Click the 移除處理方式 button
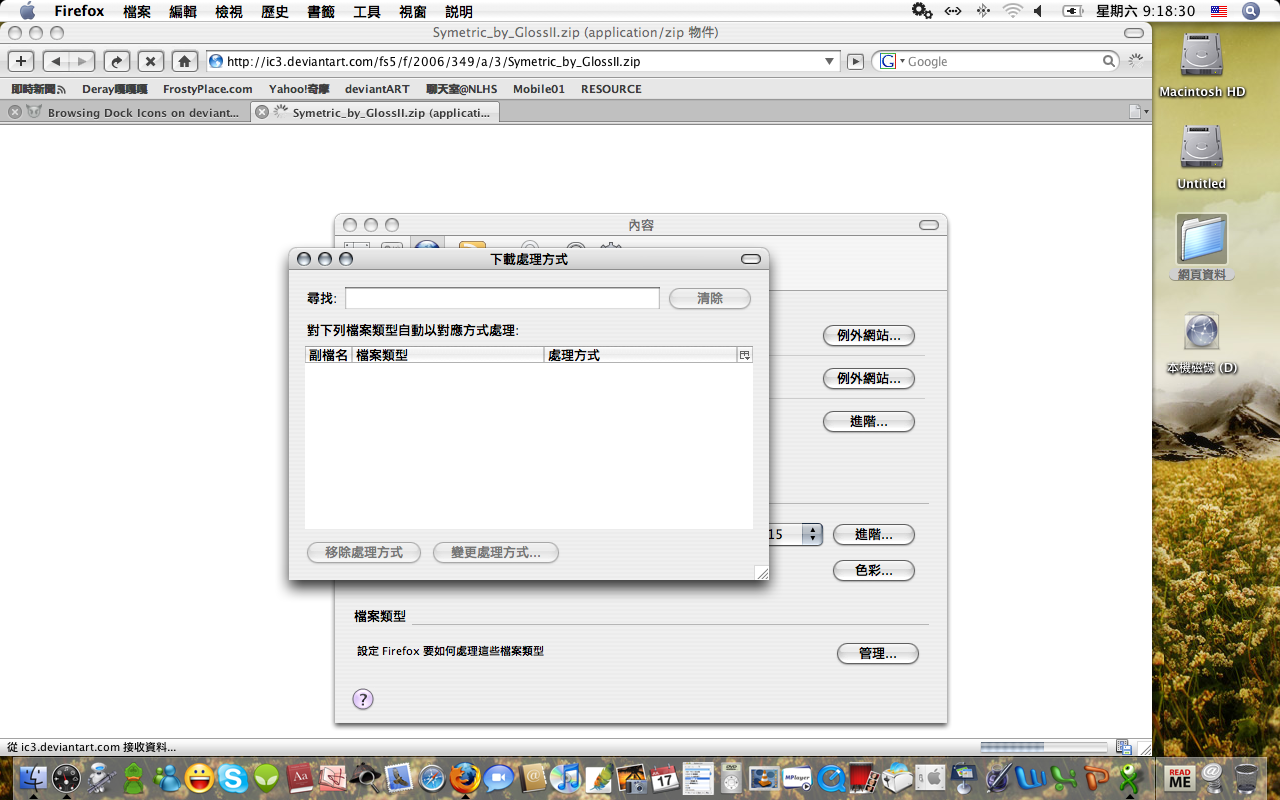Screen dimensions: 1280x800 tap(364, 552)
